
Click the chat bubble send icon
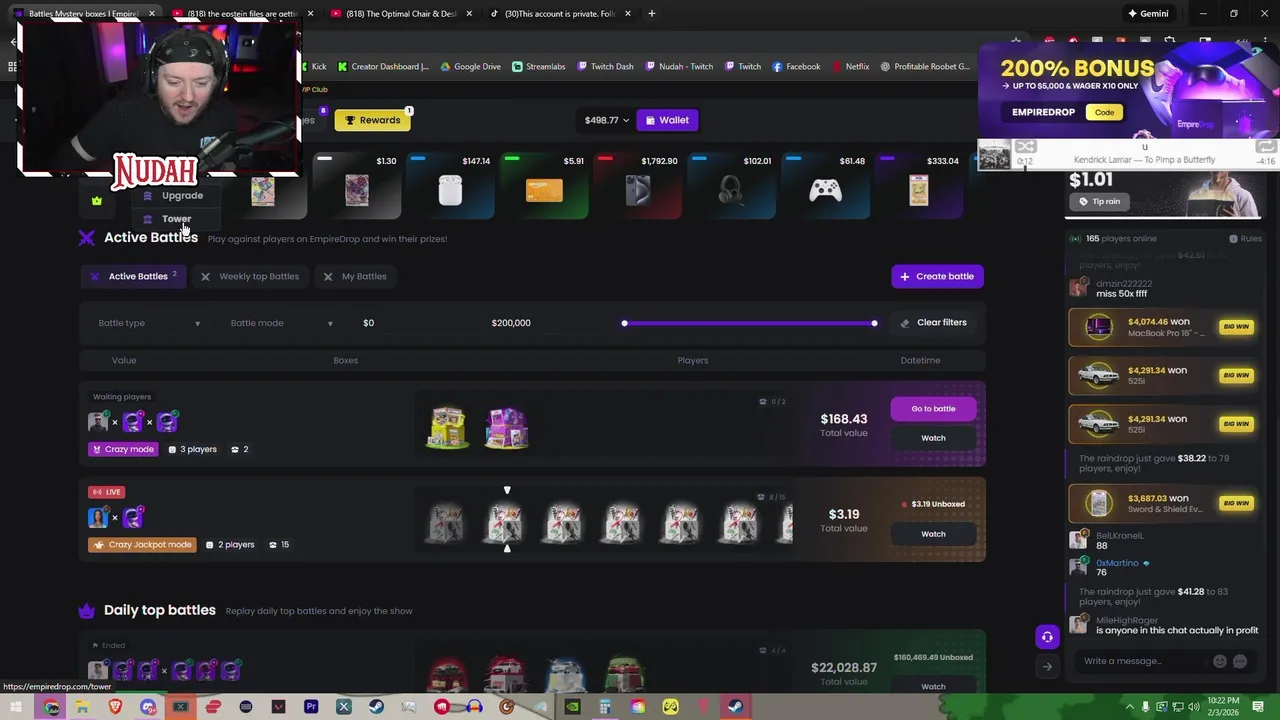point(1240,661)
